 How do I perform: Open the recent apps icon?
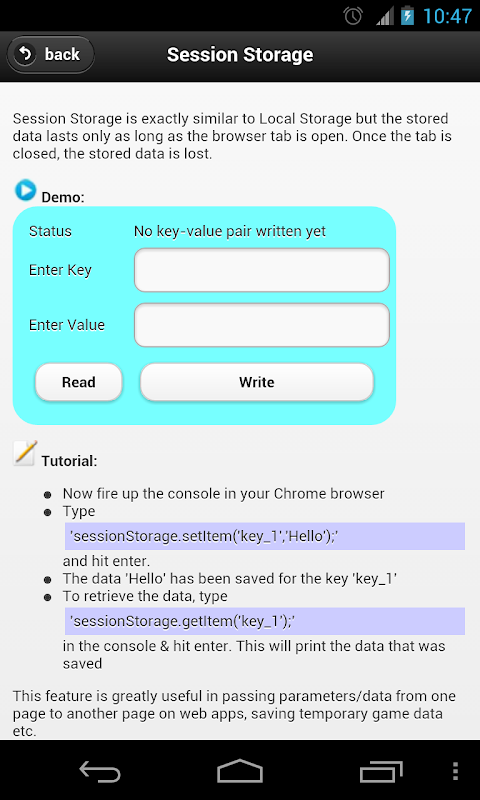[x=381, y=771]
